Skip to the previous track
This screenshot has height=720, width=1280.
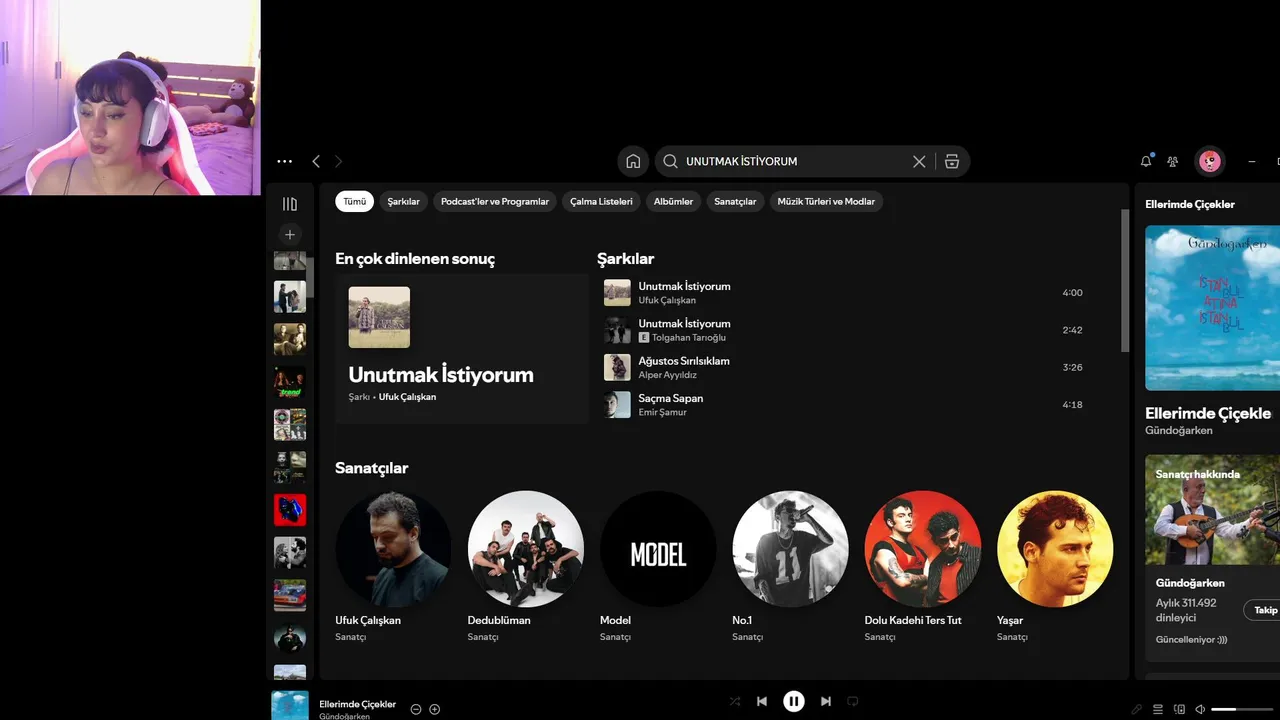(762, 701)
